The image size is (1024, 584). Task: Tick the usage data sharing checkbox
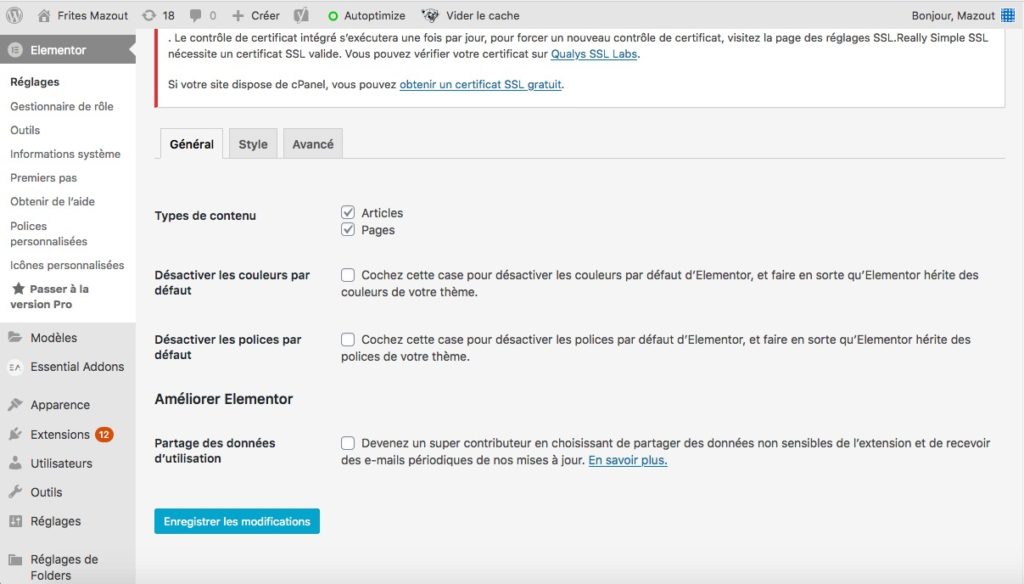click(347, 443)
